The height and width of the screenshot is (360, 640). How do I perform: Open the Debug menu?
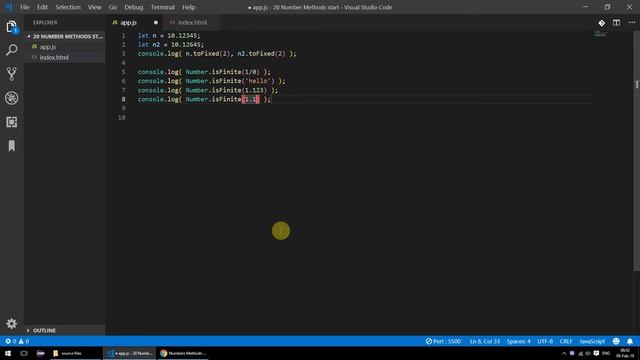pyautogui.click(x=134, y=7)
